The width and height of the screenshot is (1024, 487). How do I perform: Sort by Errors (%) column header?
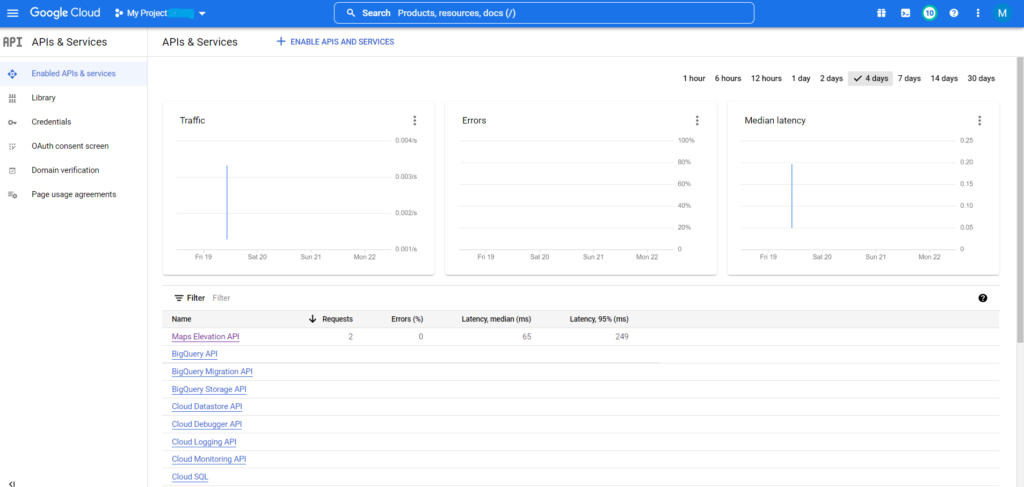pos(407,319)
